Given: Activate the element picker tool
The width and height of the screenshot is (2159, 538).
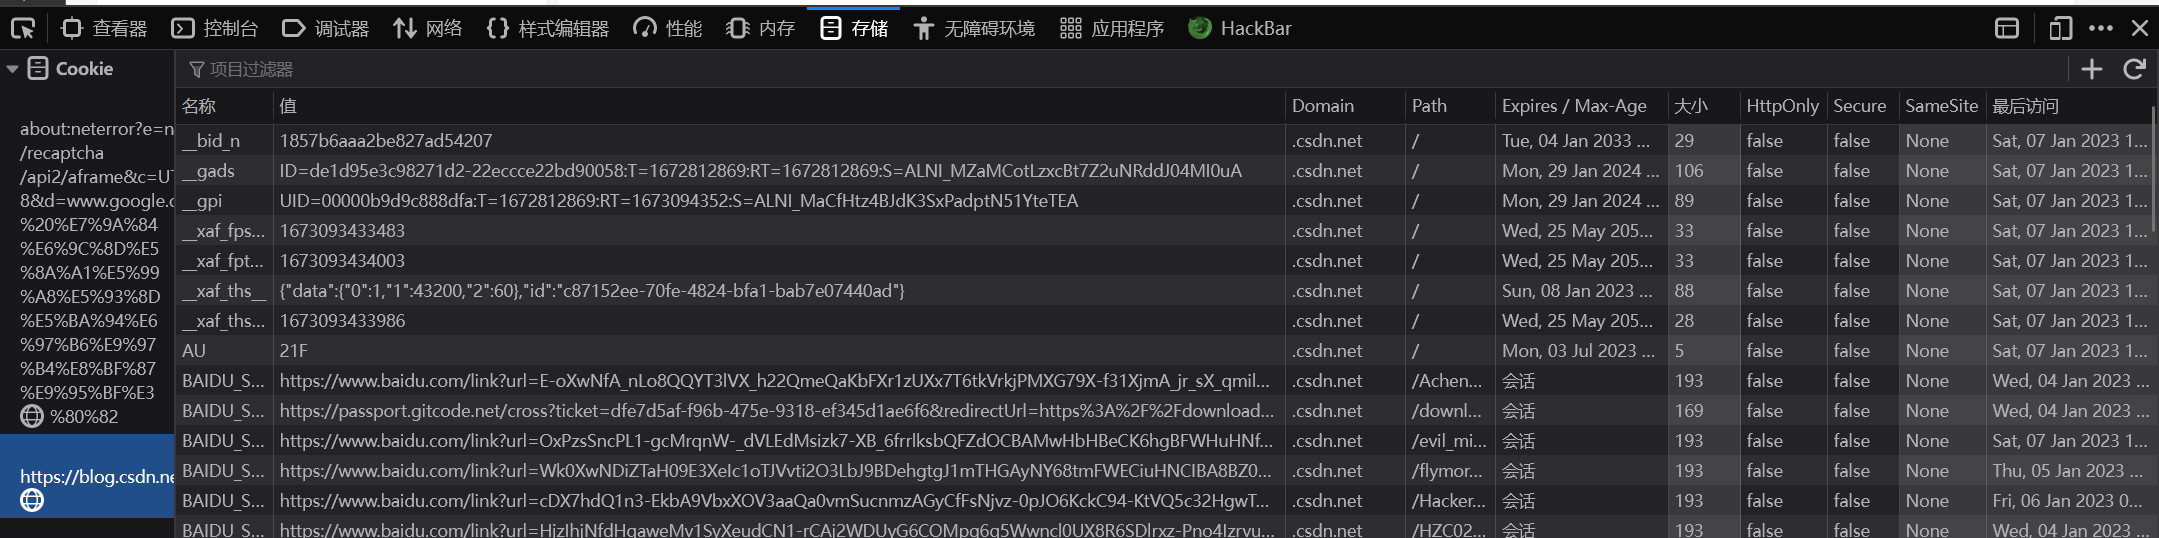Looking at the screenshot, I should point(22,28).
